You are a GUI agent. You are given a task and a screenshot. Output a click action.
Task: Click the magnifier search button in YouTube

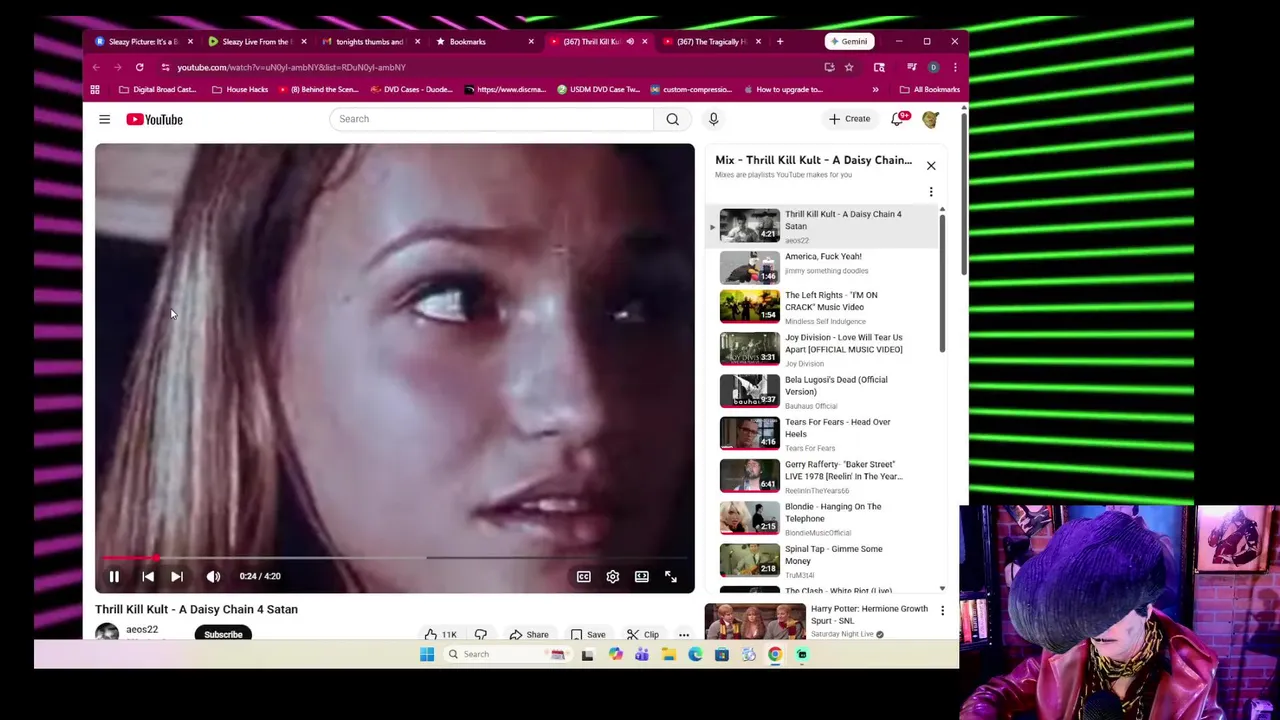pyautogui.click(x=672, y=119)
